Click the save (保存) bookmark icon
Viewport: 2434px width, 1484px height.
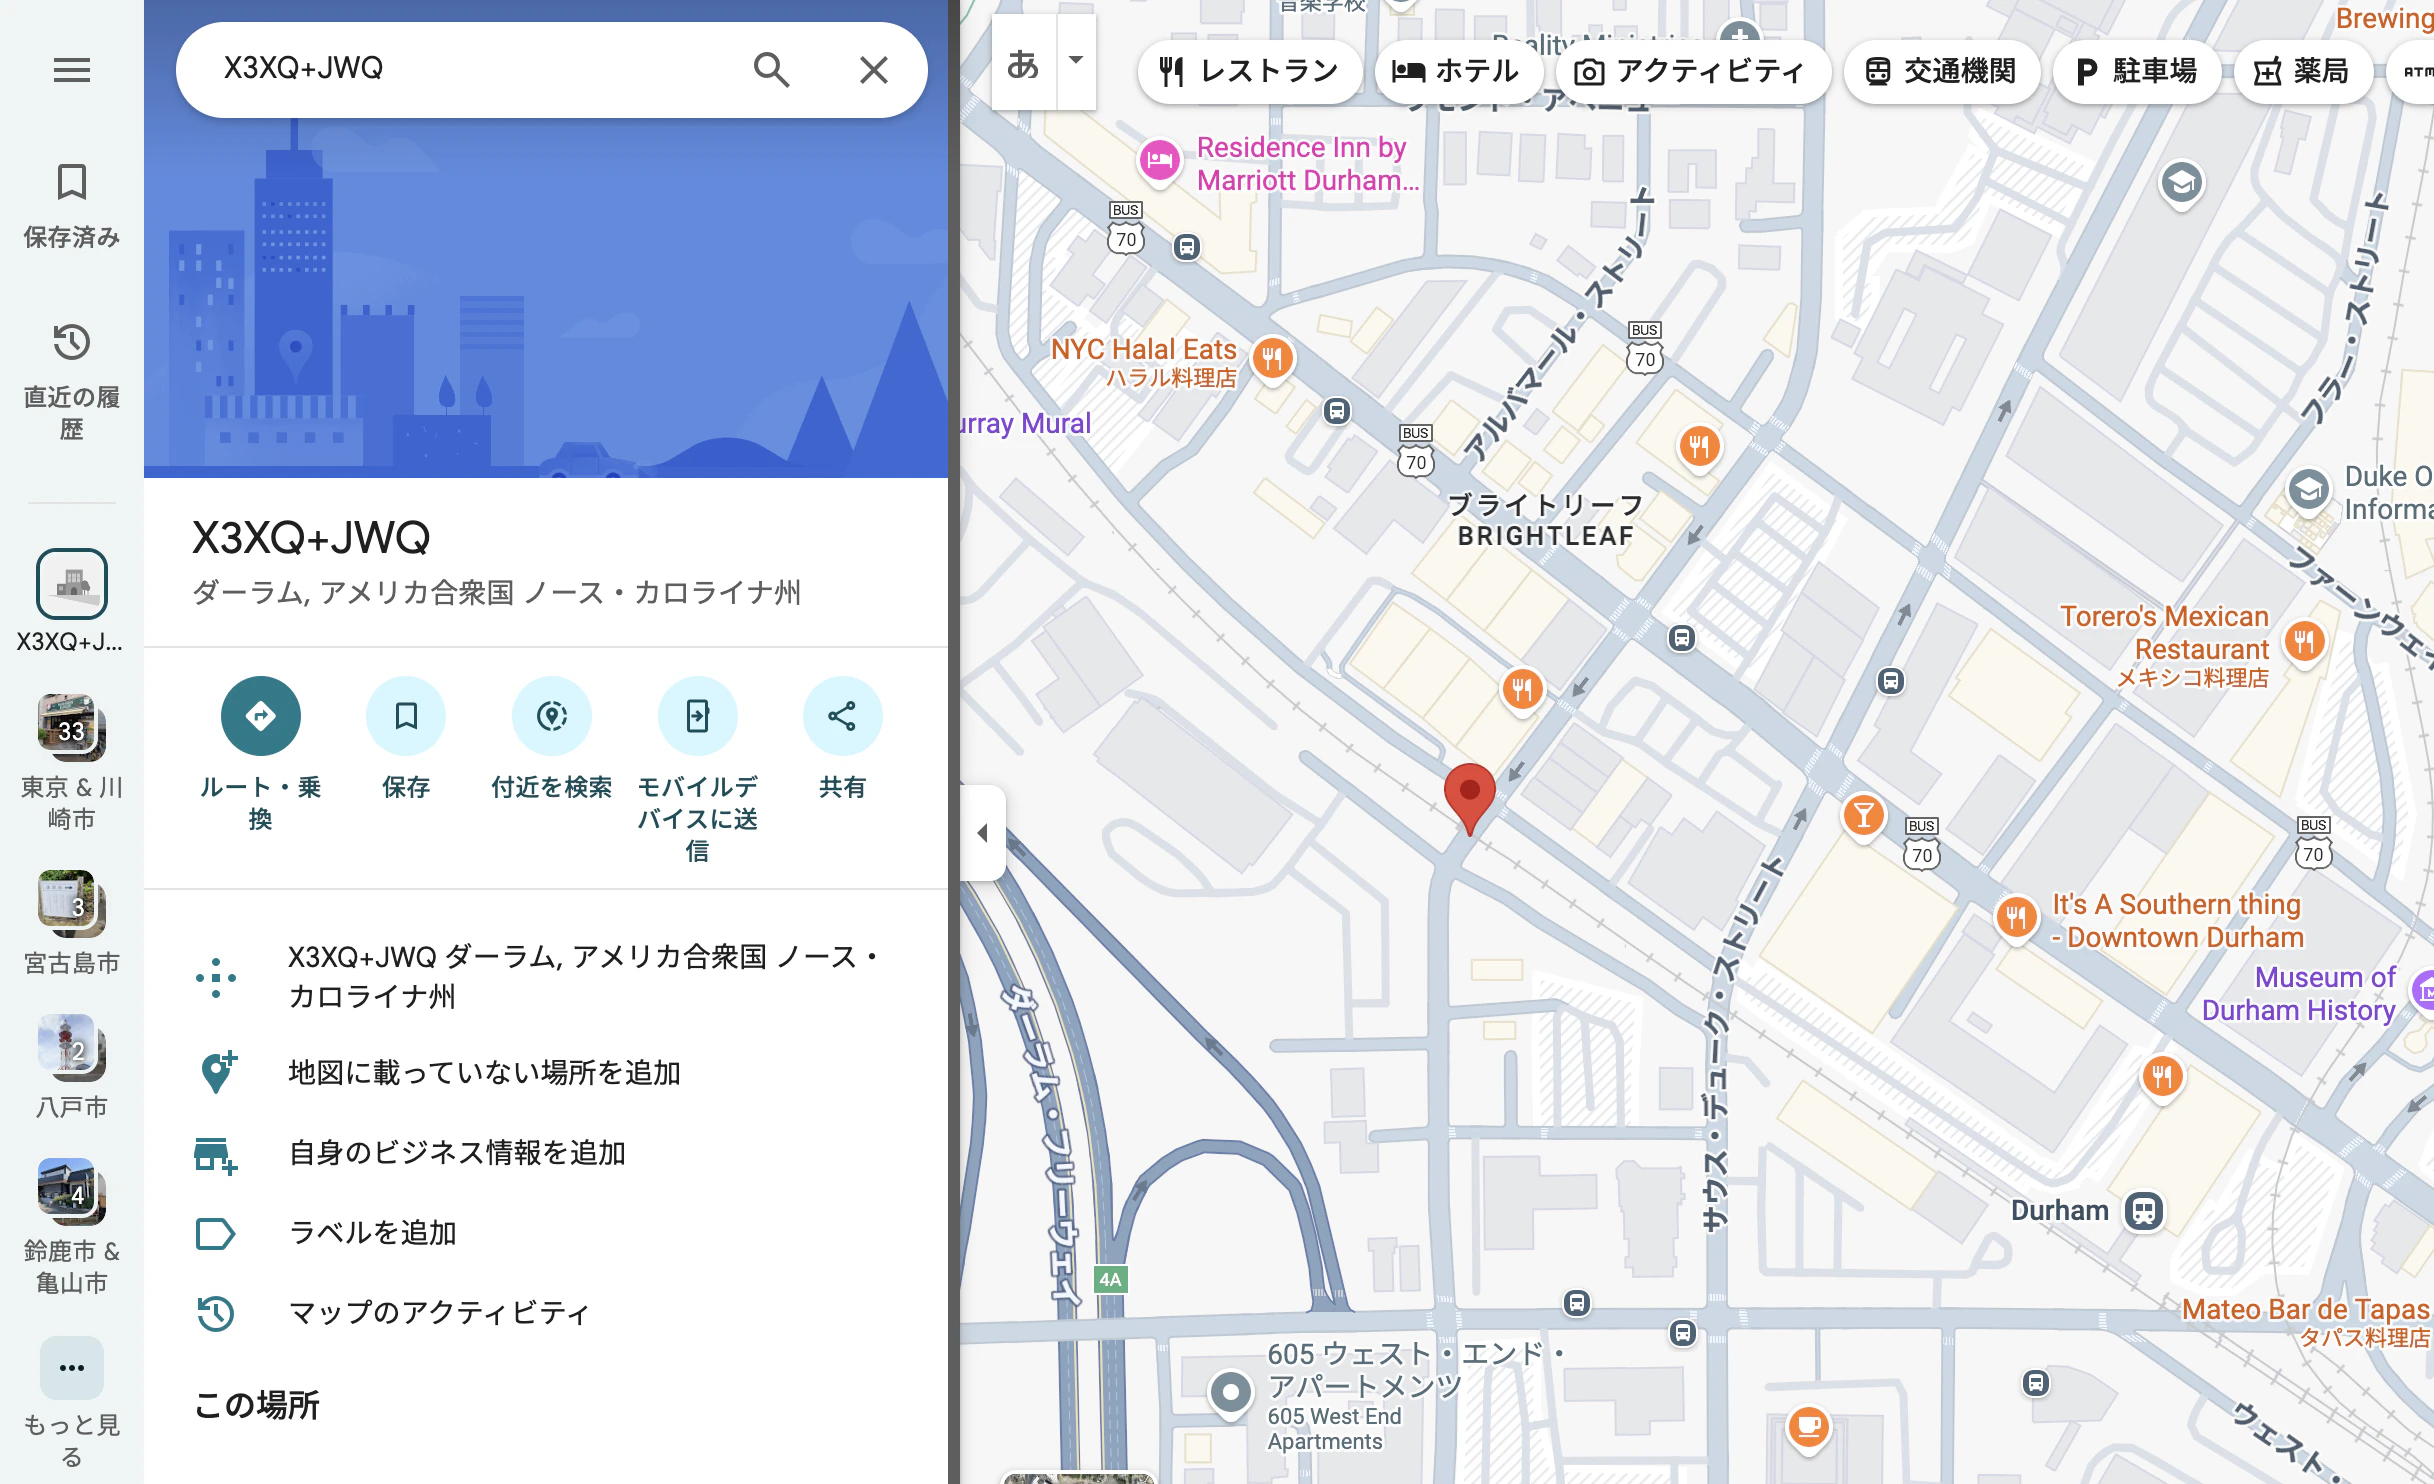click(405, 715)
